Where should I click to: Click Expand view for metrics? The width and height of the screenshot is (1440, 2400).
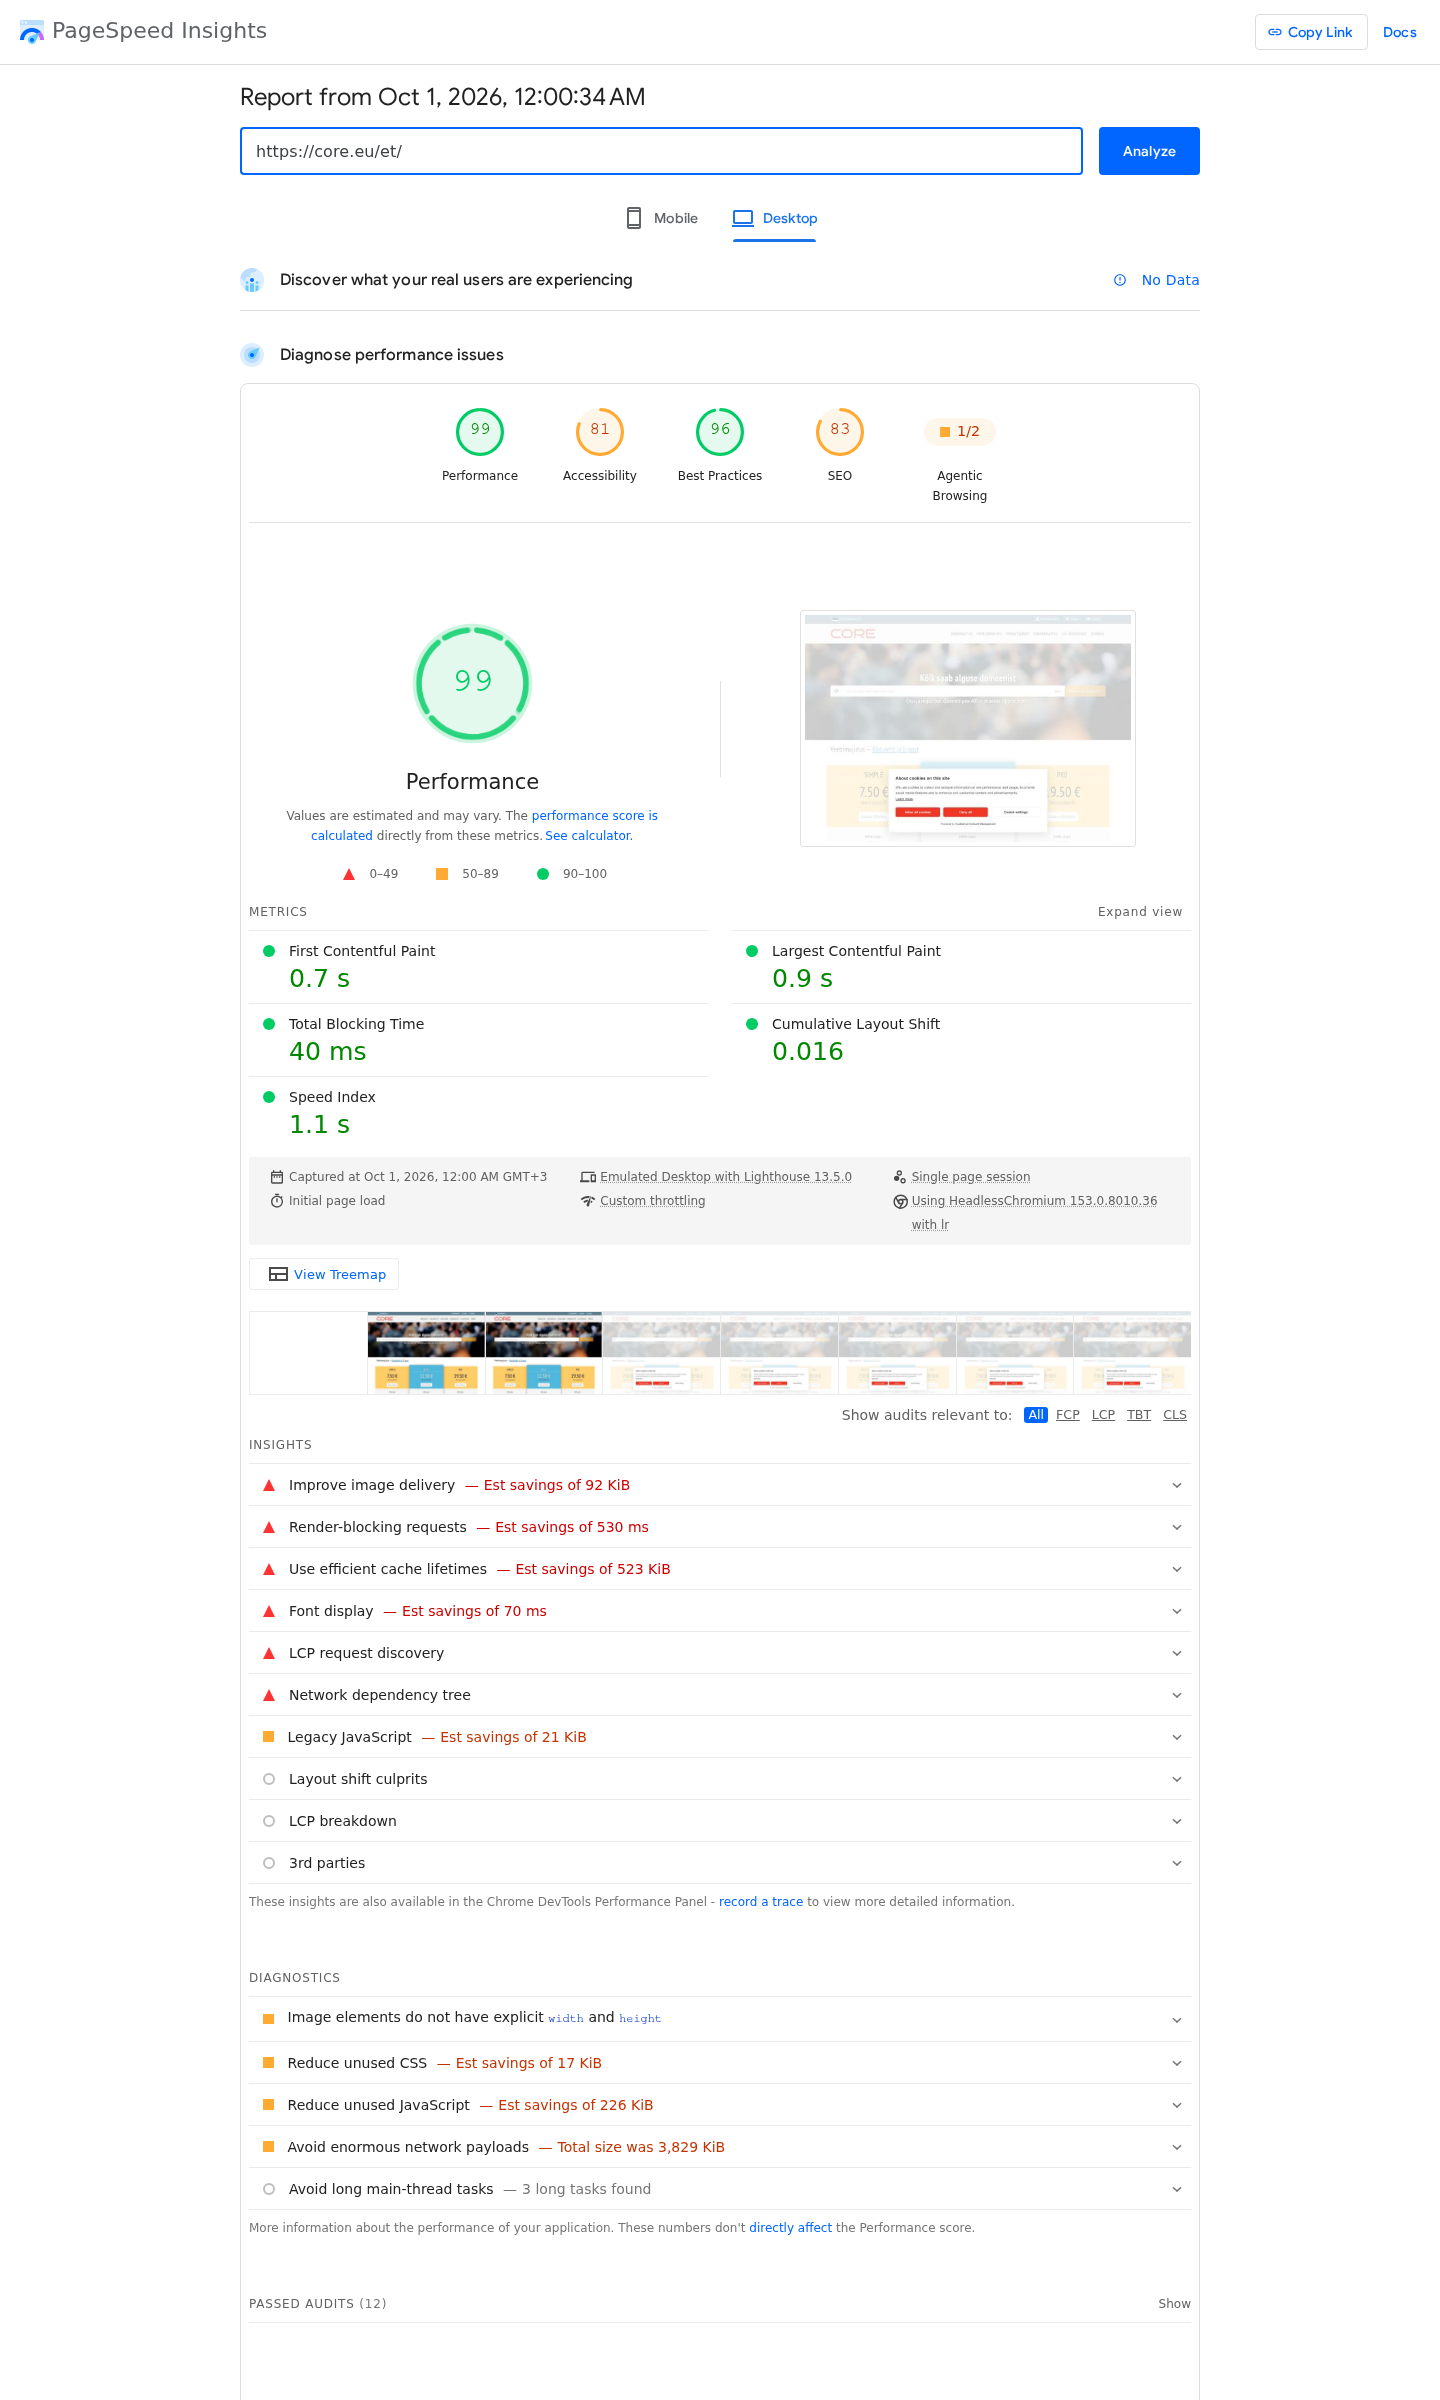(1140, 912)
